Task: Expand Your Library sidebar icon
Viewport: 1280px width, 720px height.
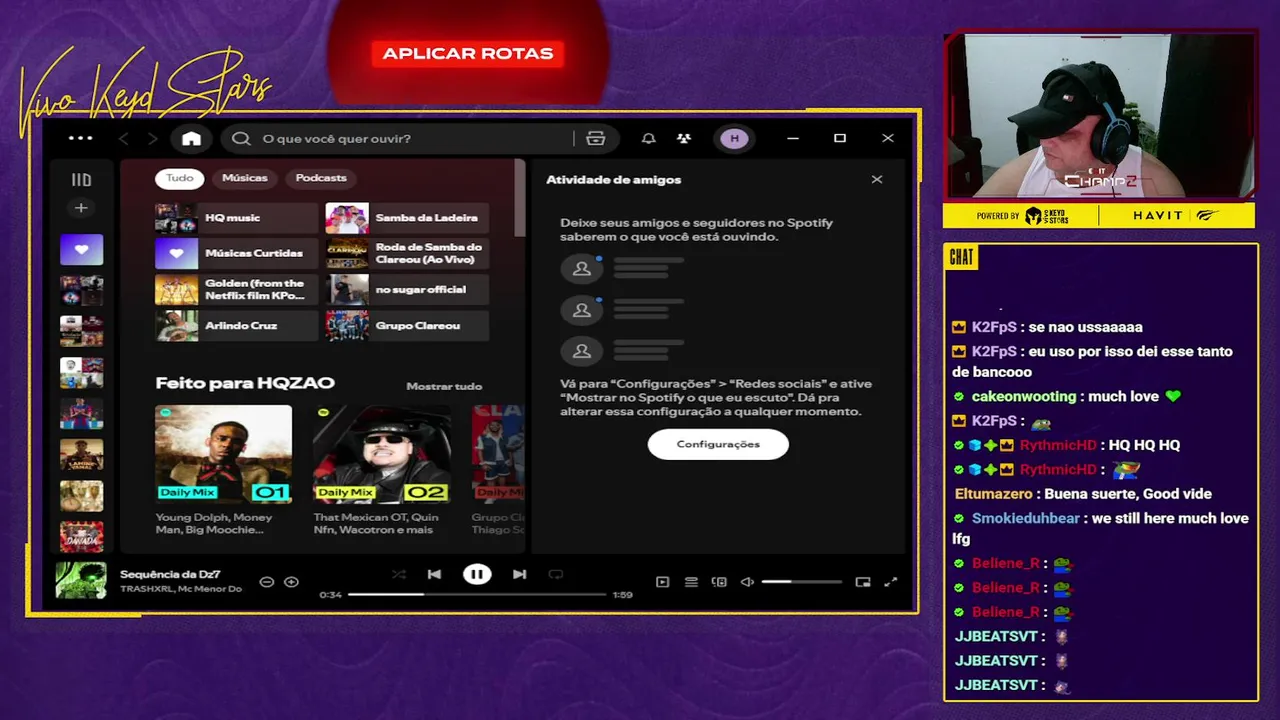Action: pyautogui.click(x=81, y=180)
